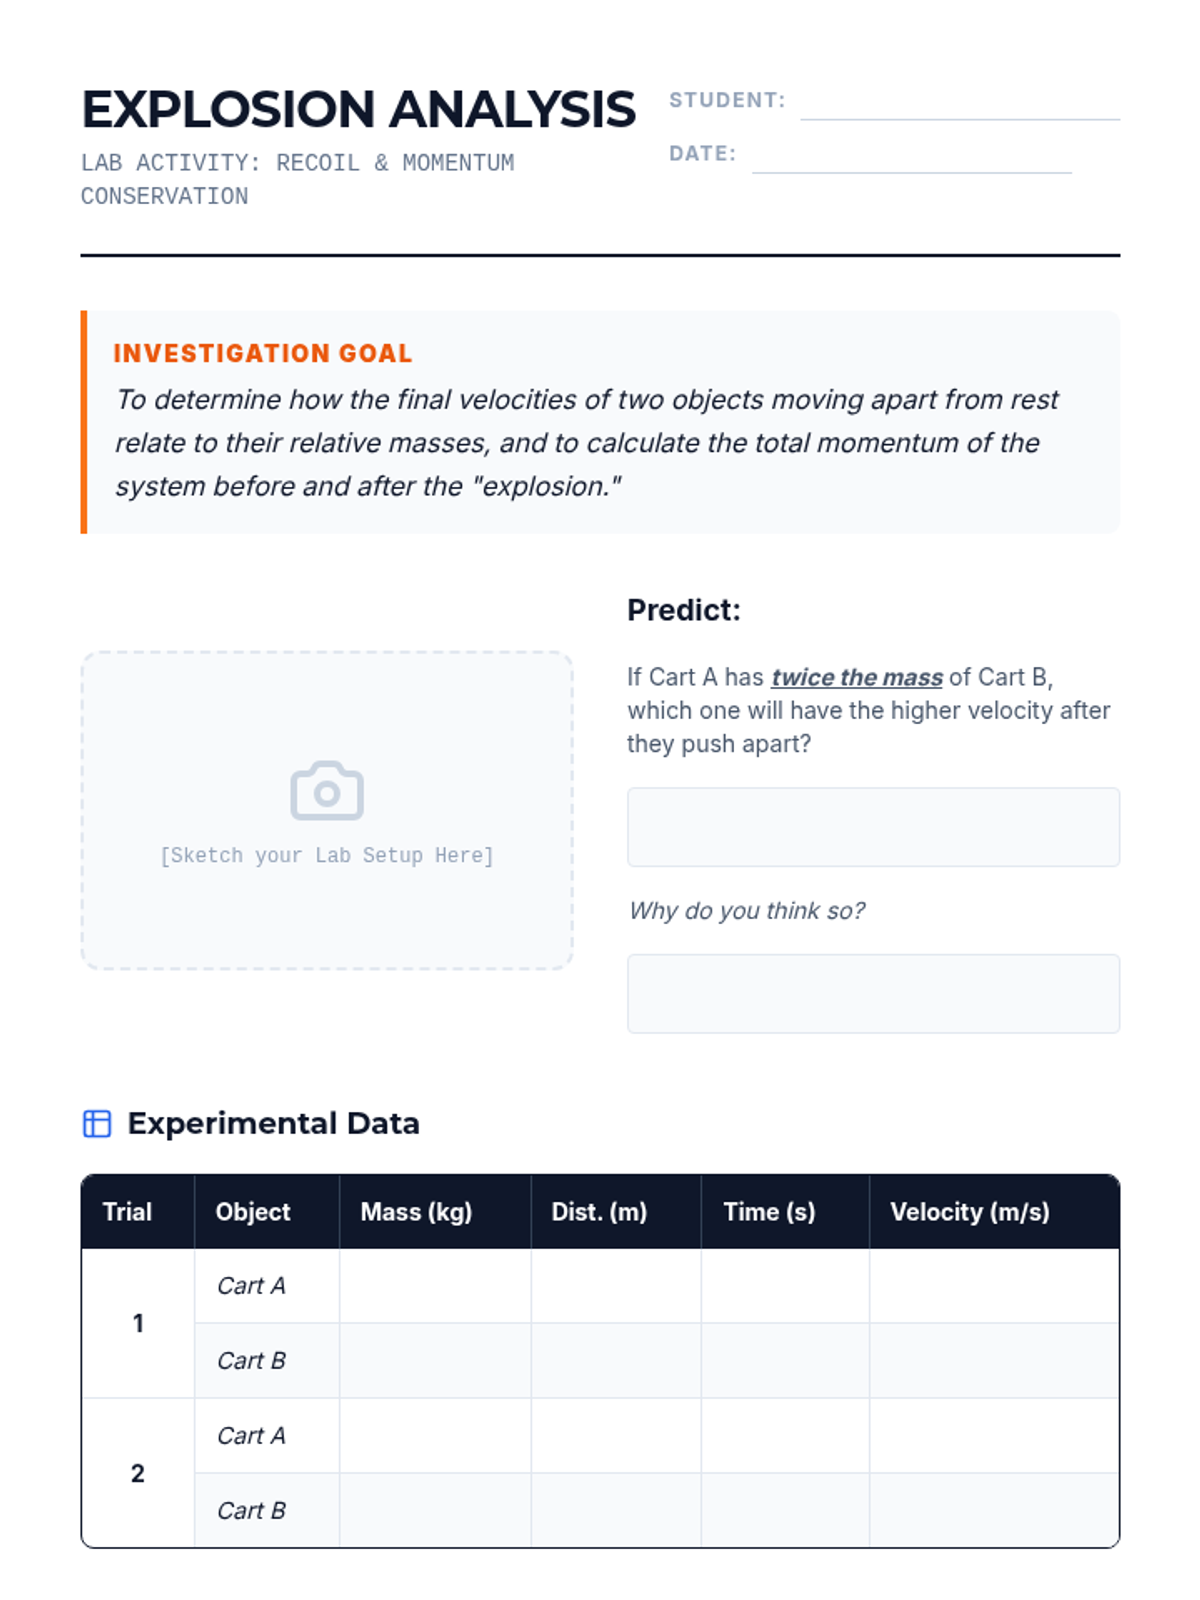Click the camera icon in sketch area
The image size is (1200, 1600).
point(326,791)
